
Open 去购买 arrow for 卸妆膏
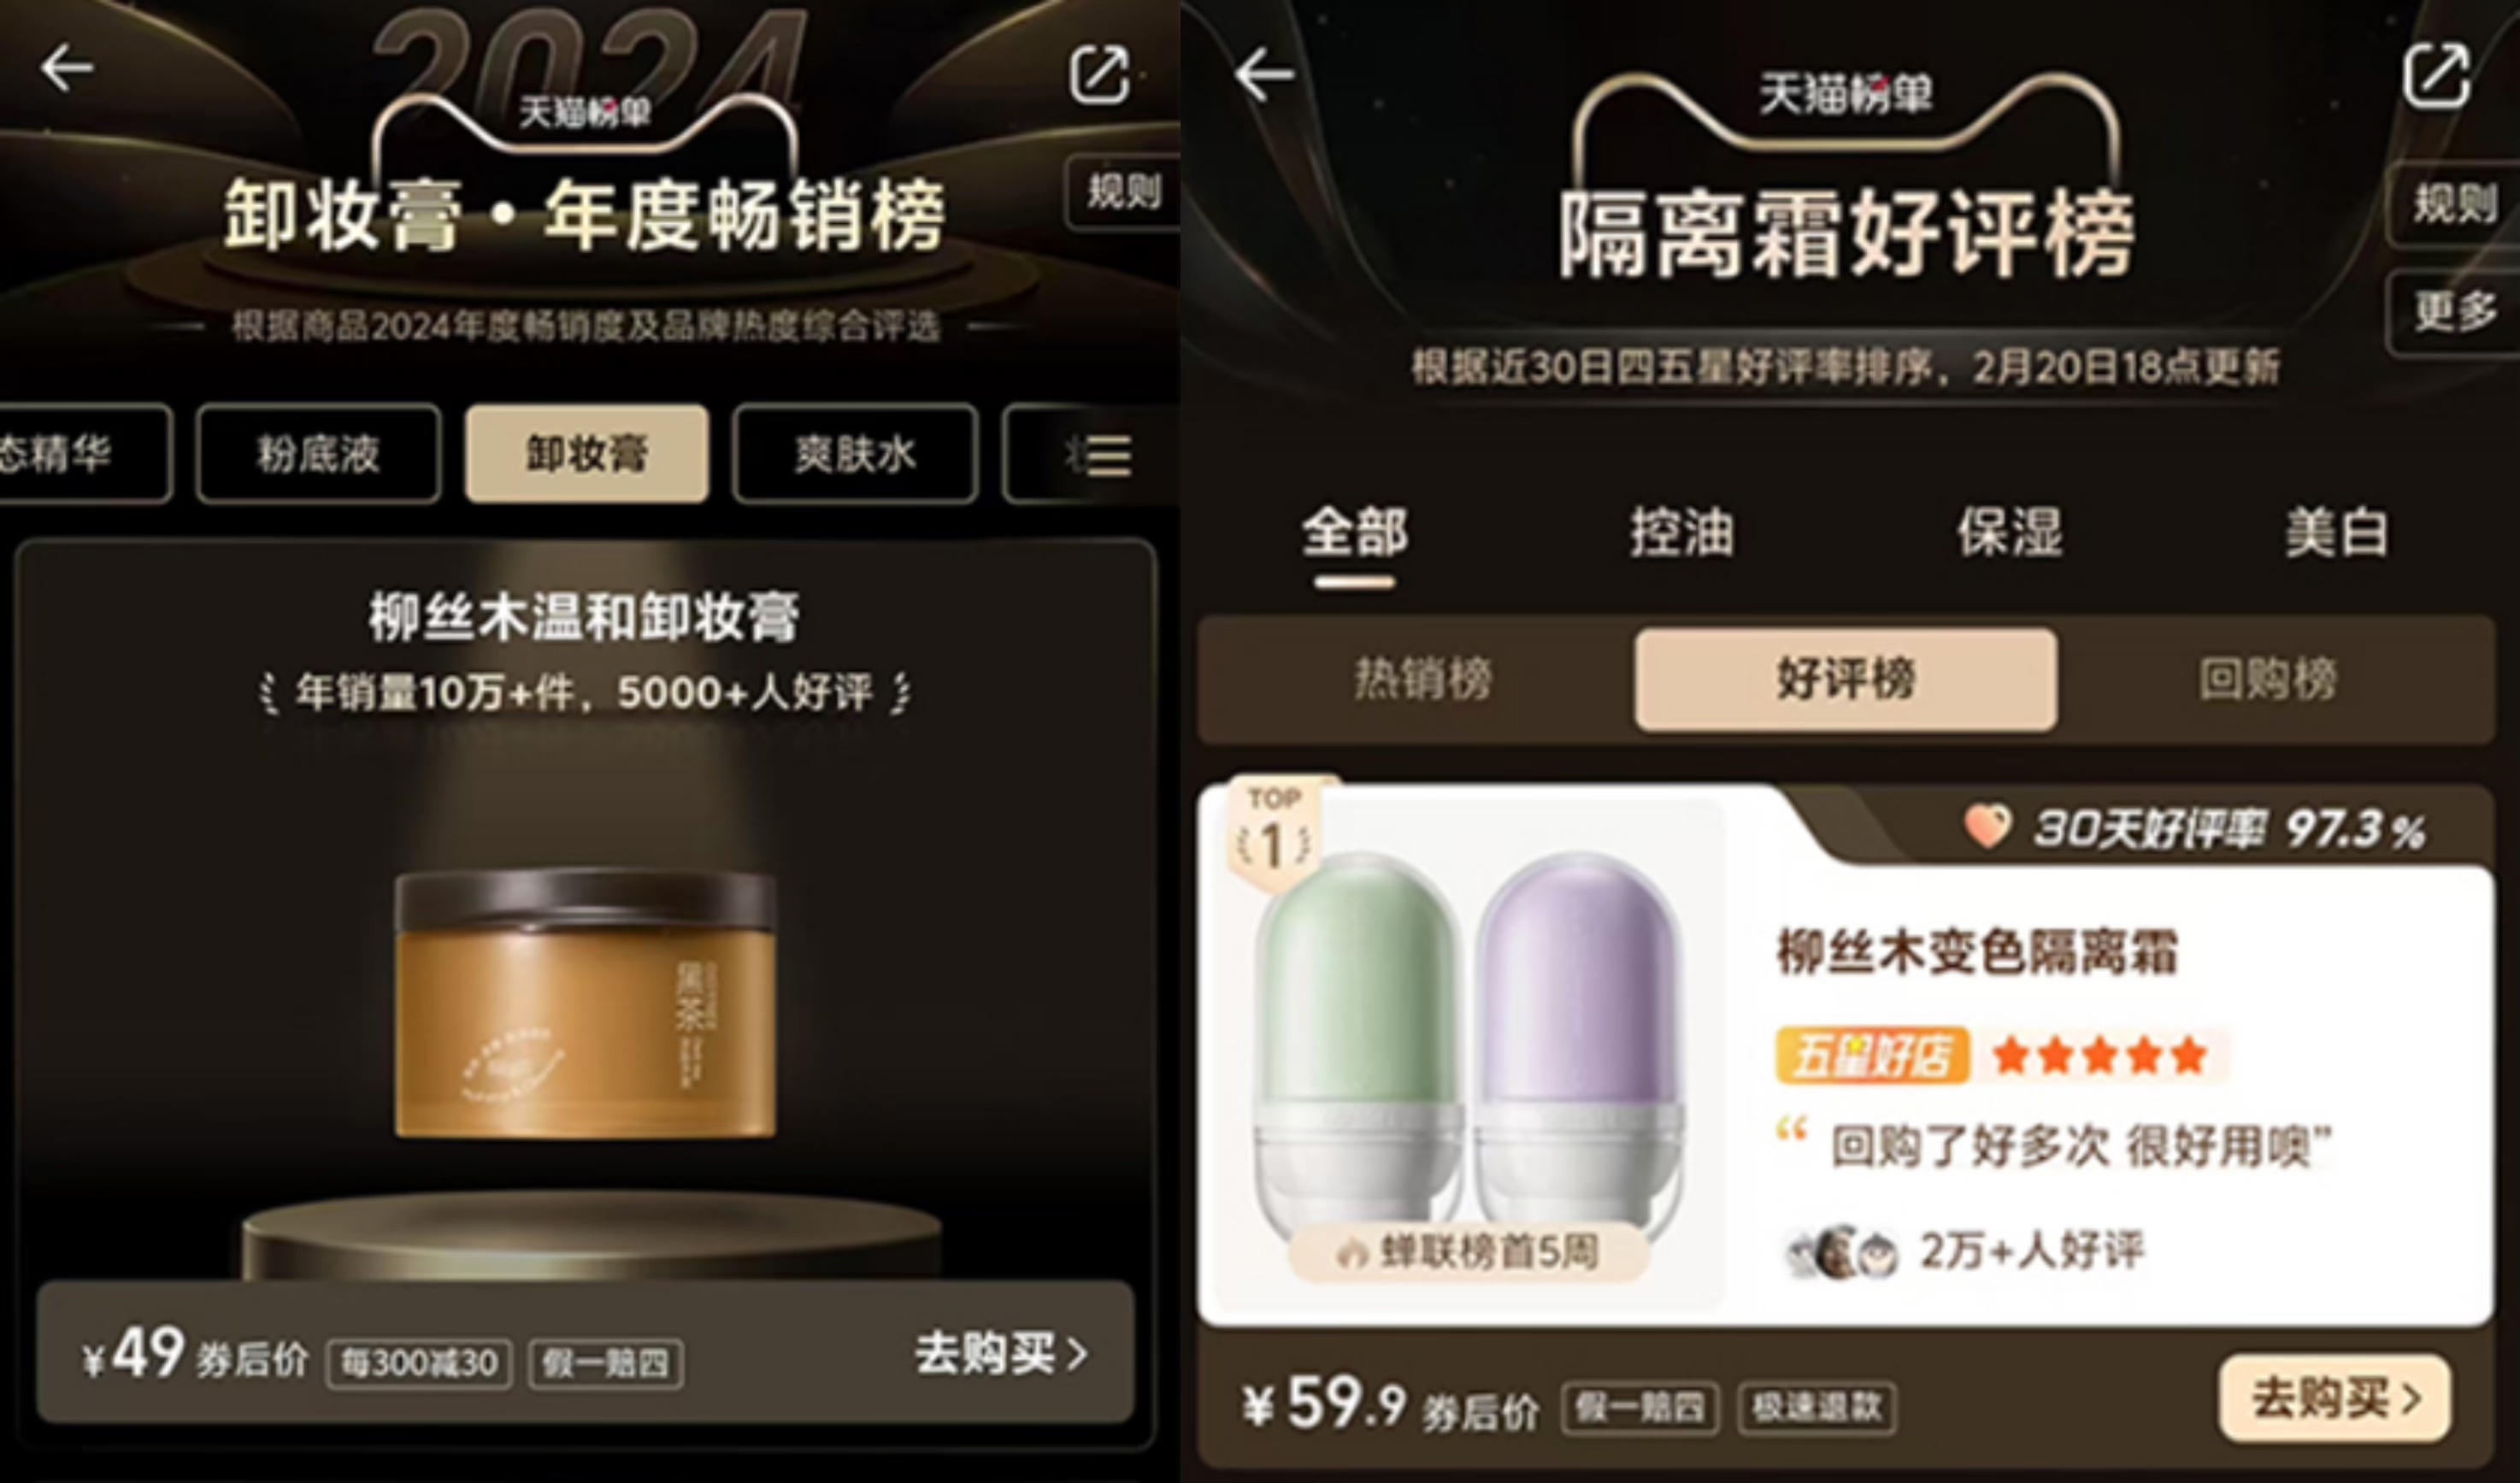point(1001,1353)
